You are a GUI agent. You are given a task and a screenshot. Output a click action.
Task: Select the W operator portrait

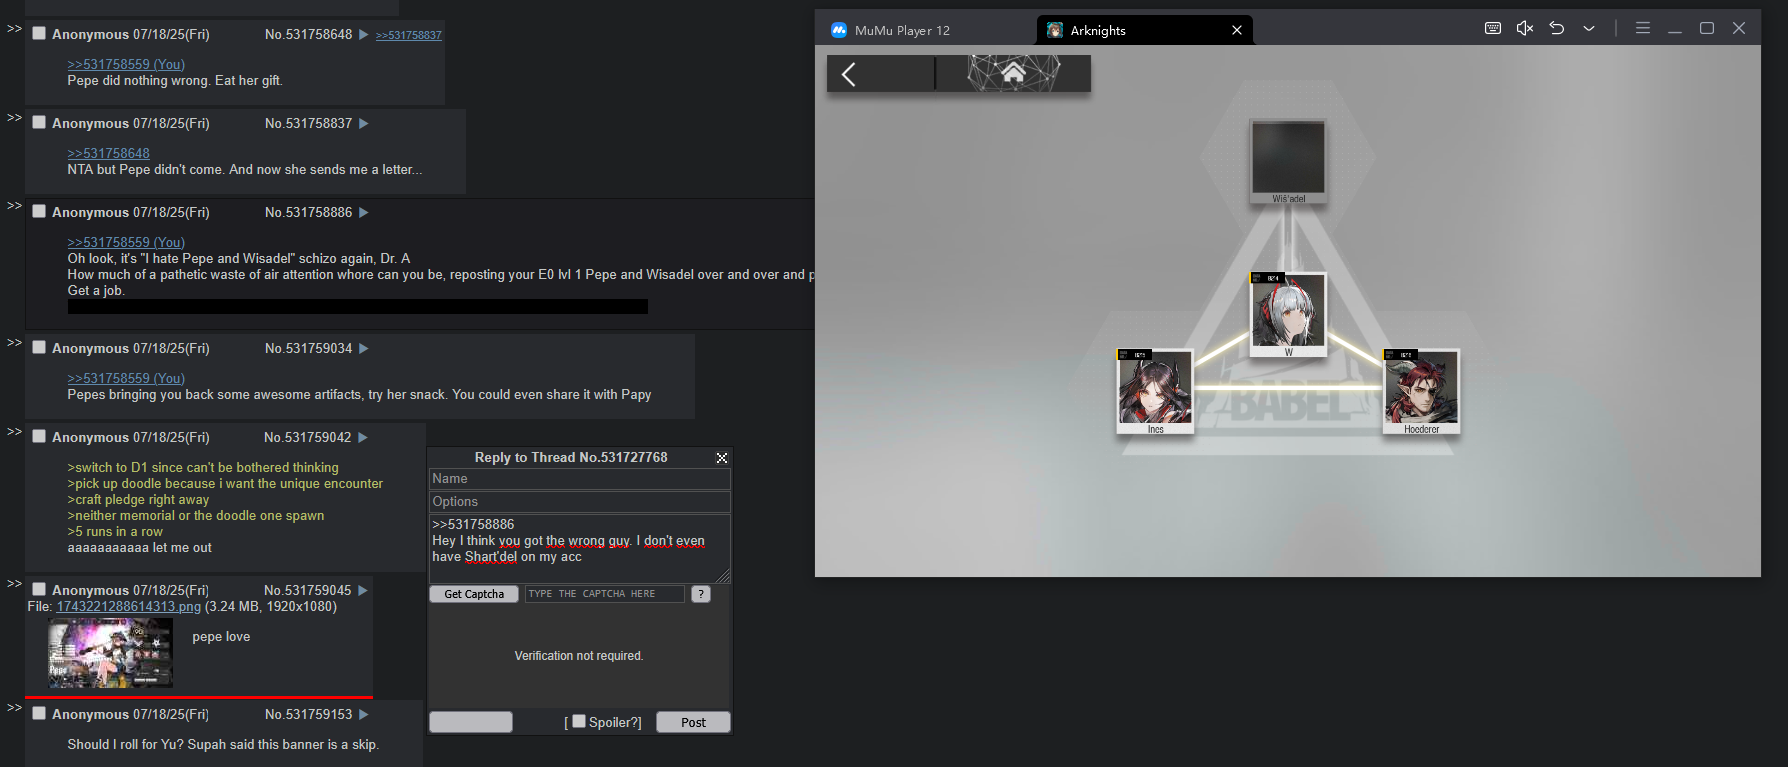[x=1288, y=314]
